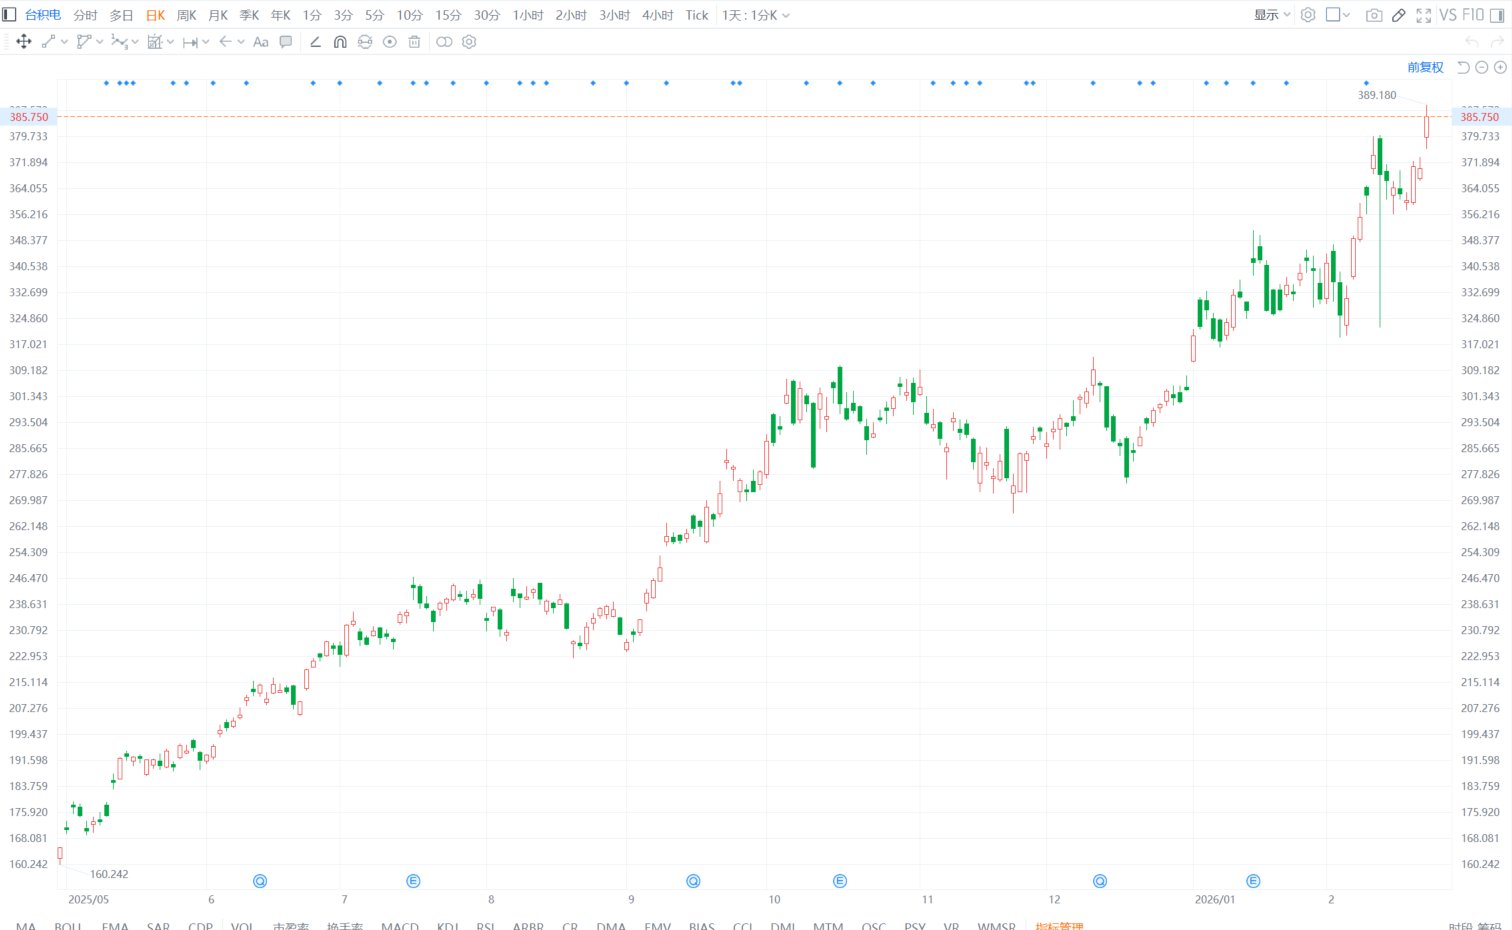
Task: Select the wave pattern drawing tool
Action: click(119, 42)
